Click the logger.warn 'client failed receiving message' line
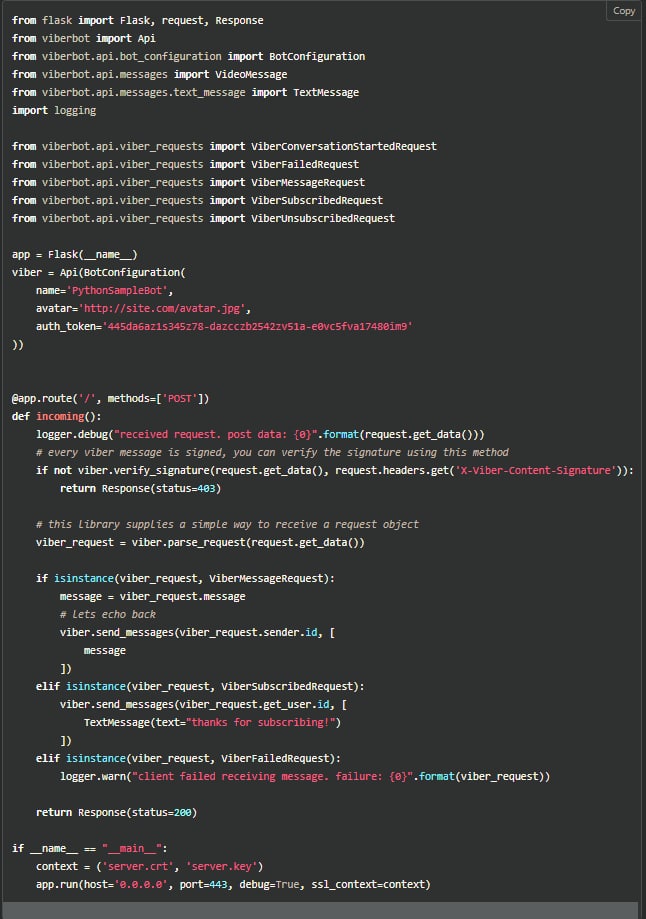646x919 pixels. [x=305, y=777]
